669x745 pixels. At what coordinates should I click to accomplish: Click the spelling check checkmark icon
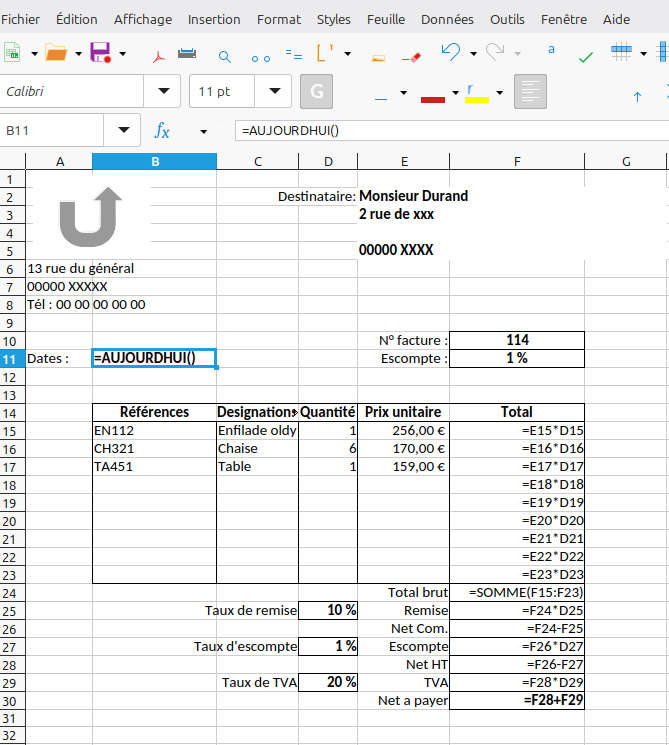[x=585, y=57]
